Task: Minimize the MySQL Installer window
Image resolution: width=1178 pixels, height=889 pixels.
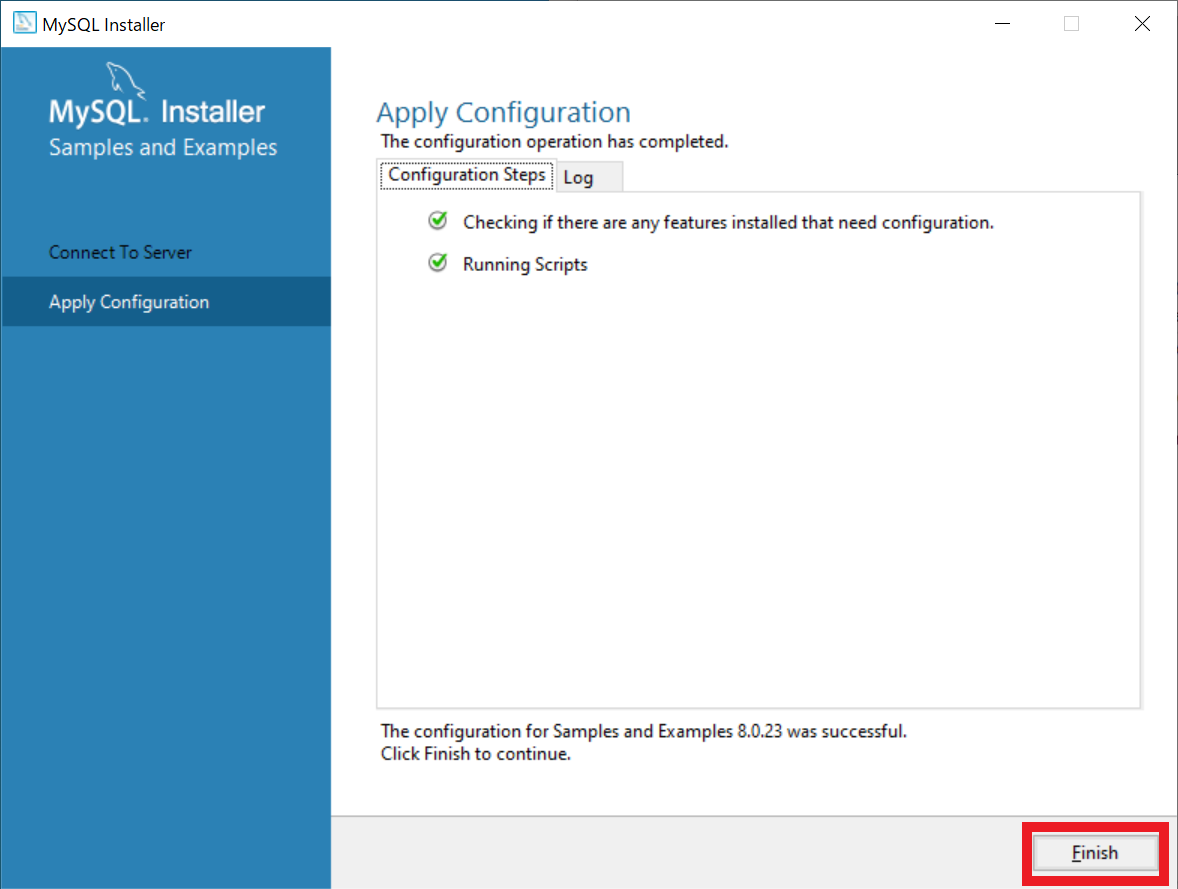Action: coord(1002,24)
